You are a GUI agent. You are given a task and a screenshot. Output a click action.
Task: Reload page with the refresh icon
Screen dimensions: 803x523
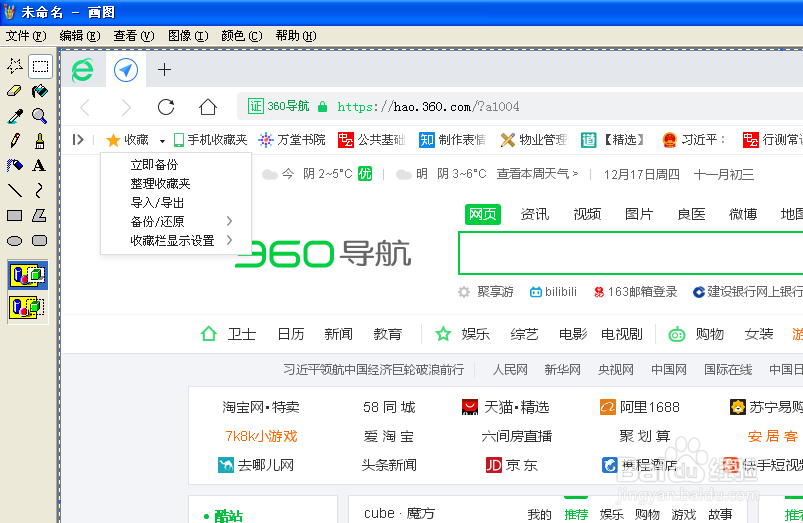[x=166, y=107]
